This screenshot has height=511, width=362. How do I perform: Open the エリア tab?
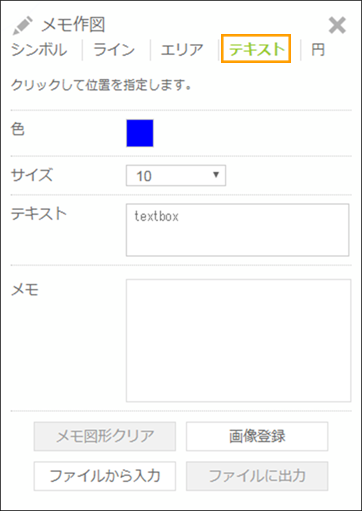tap(182, 50)
